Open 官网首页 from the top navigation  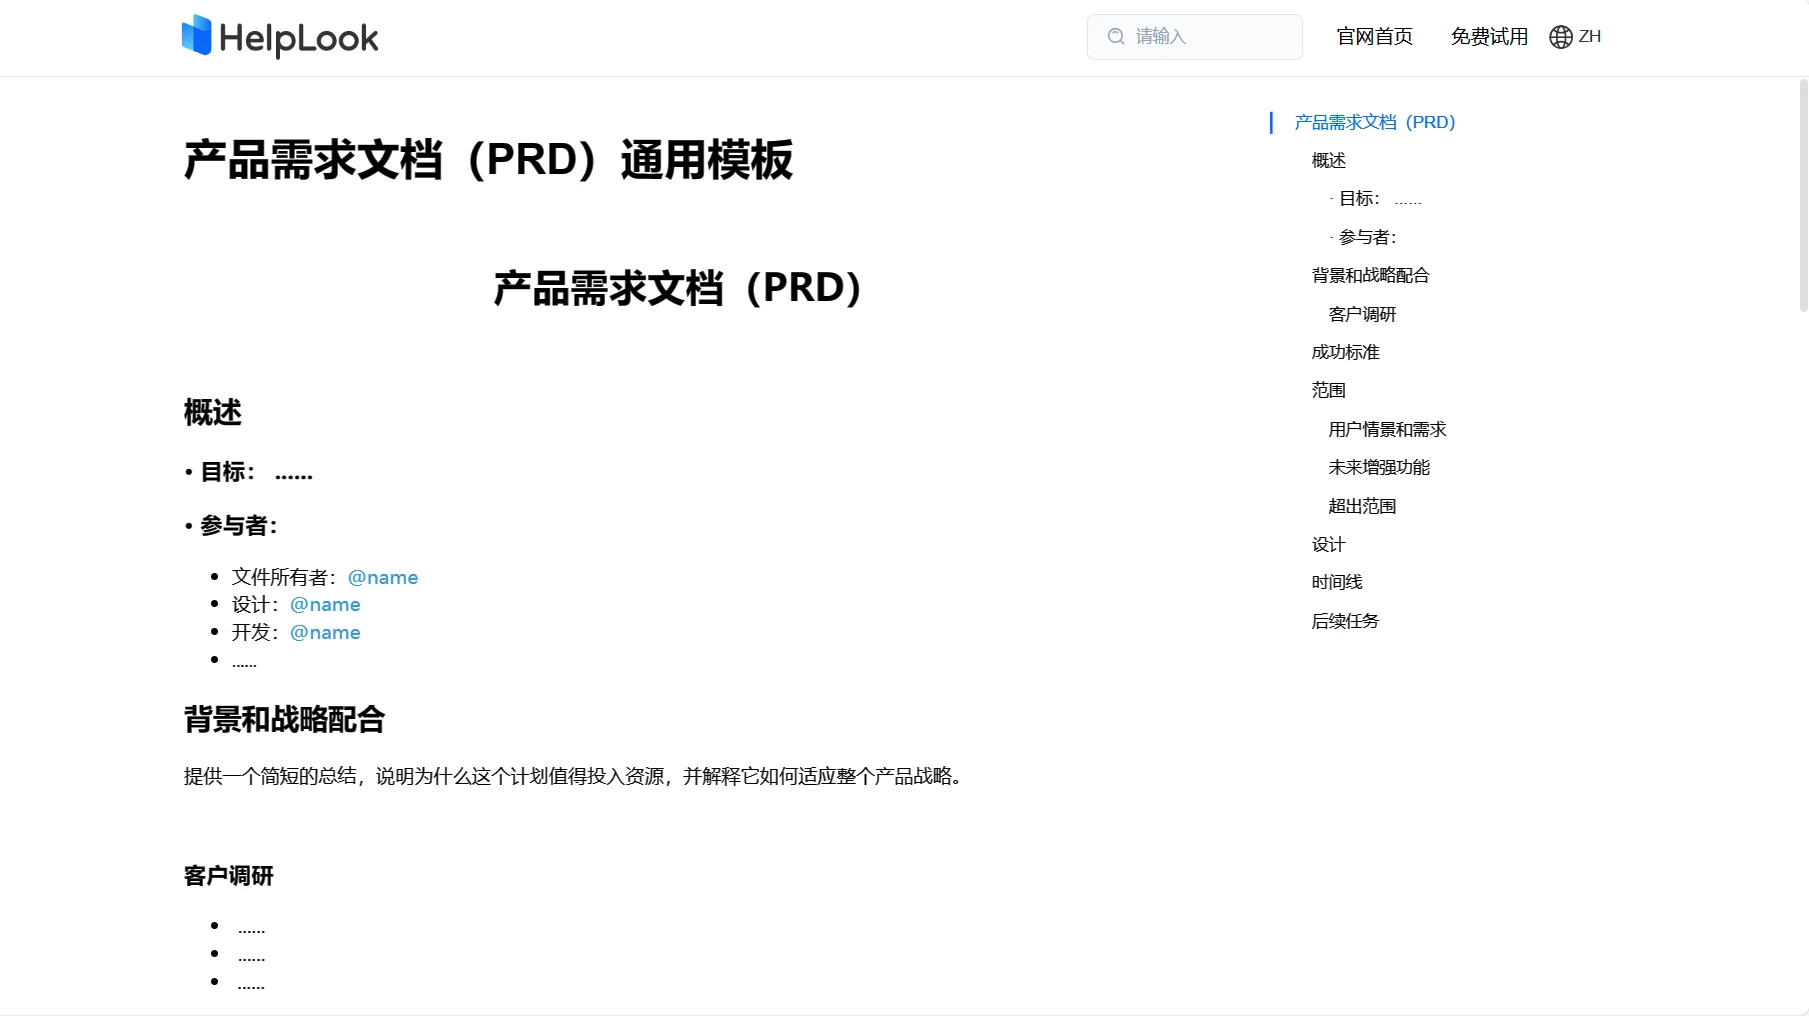pyautogui.click(x=1374, y=36)
